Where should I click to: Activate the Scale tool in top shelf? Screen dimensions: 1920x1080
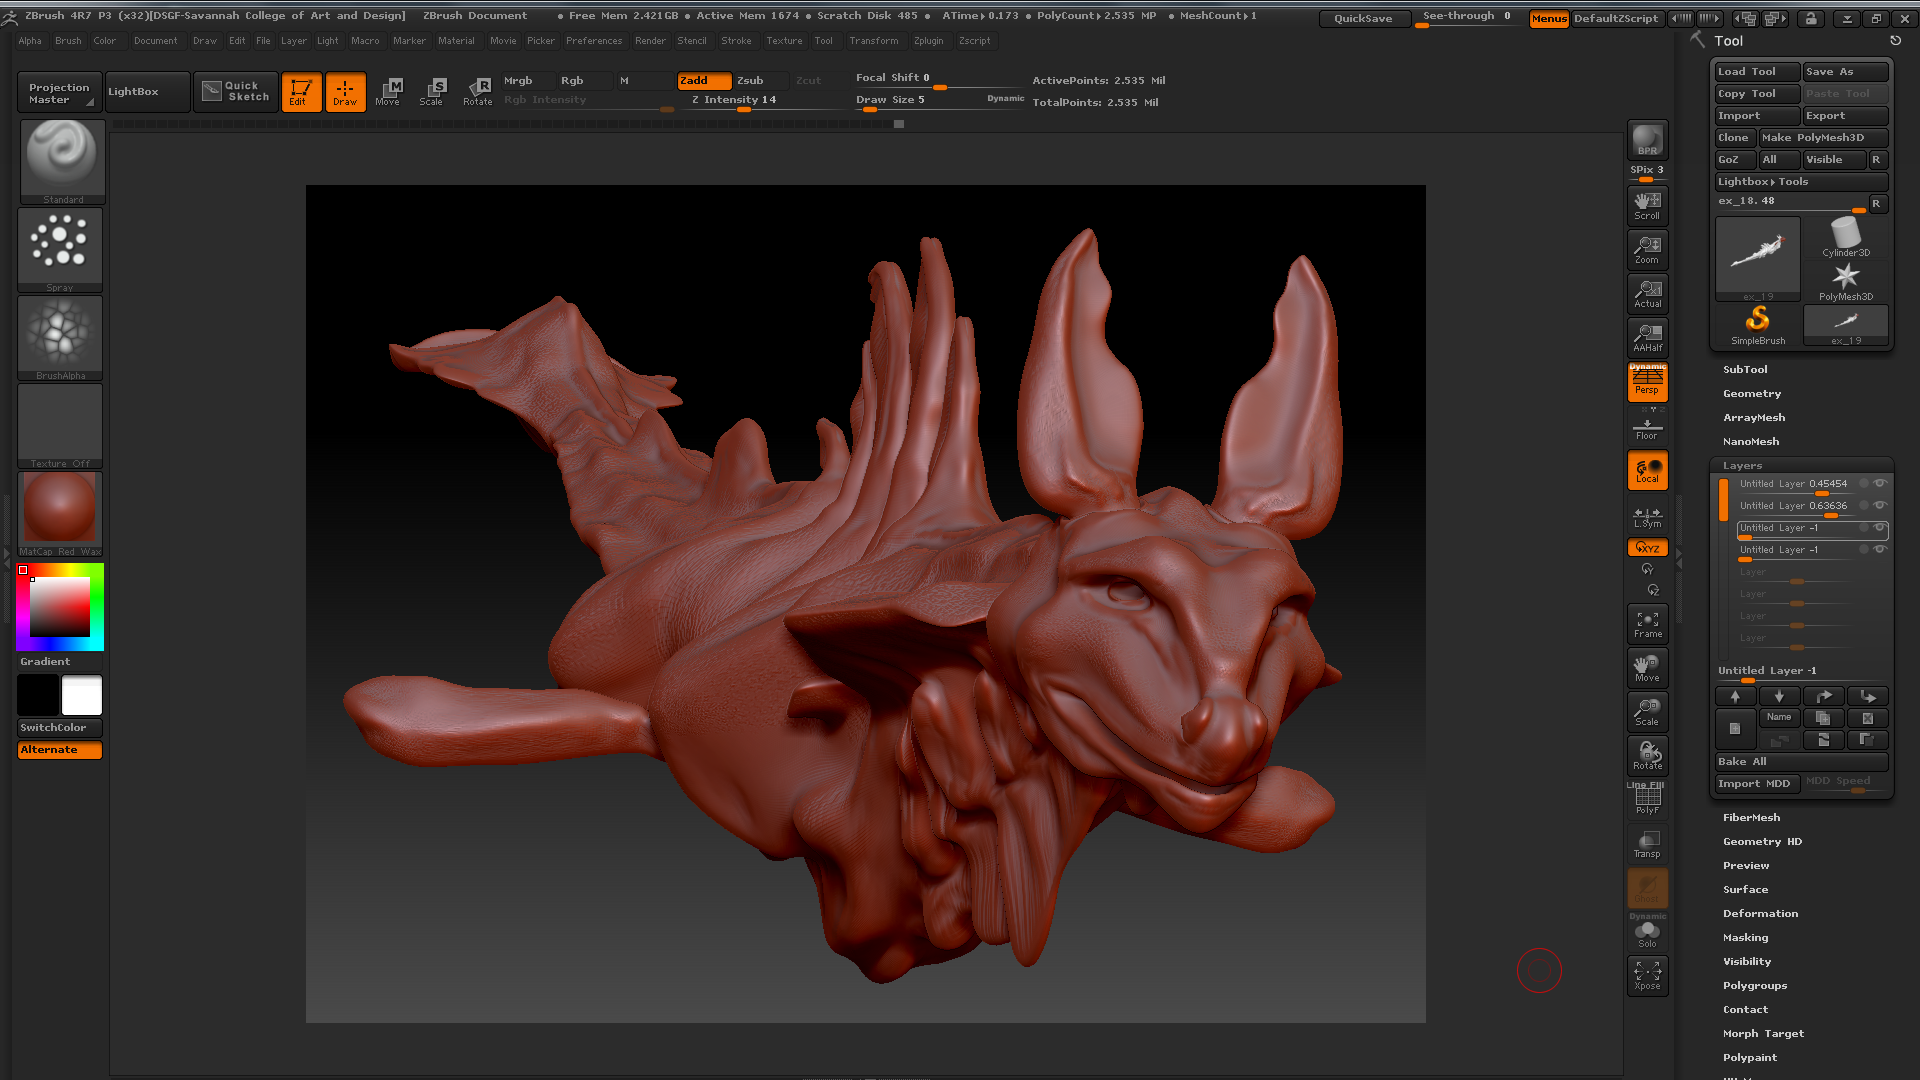(431, 92)
